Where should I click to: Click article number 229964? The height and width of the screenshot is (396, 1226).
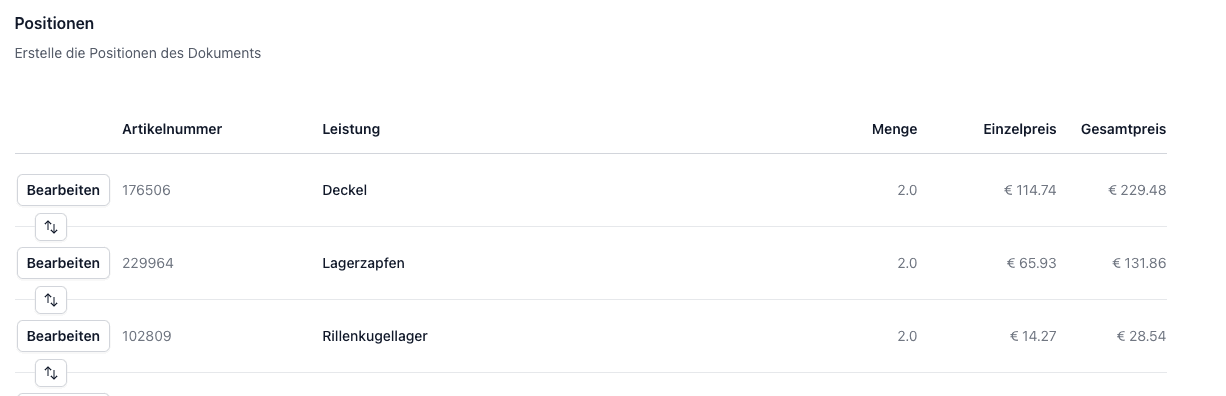pyautogui.click(x=146, y=263)
